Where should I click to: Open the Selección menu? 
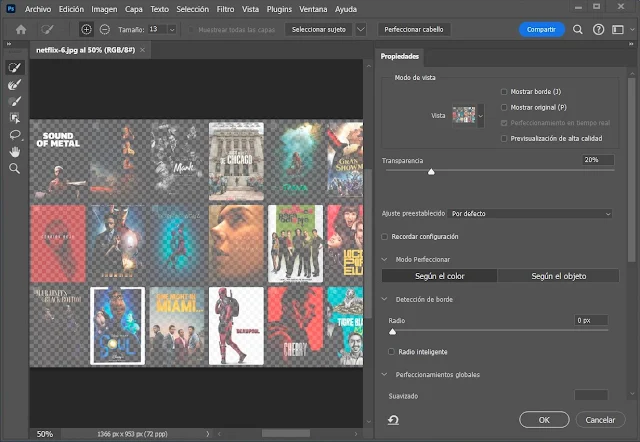(x=193, y=9)
